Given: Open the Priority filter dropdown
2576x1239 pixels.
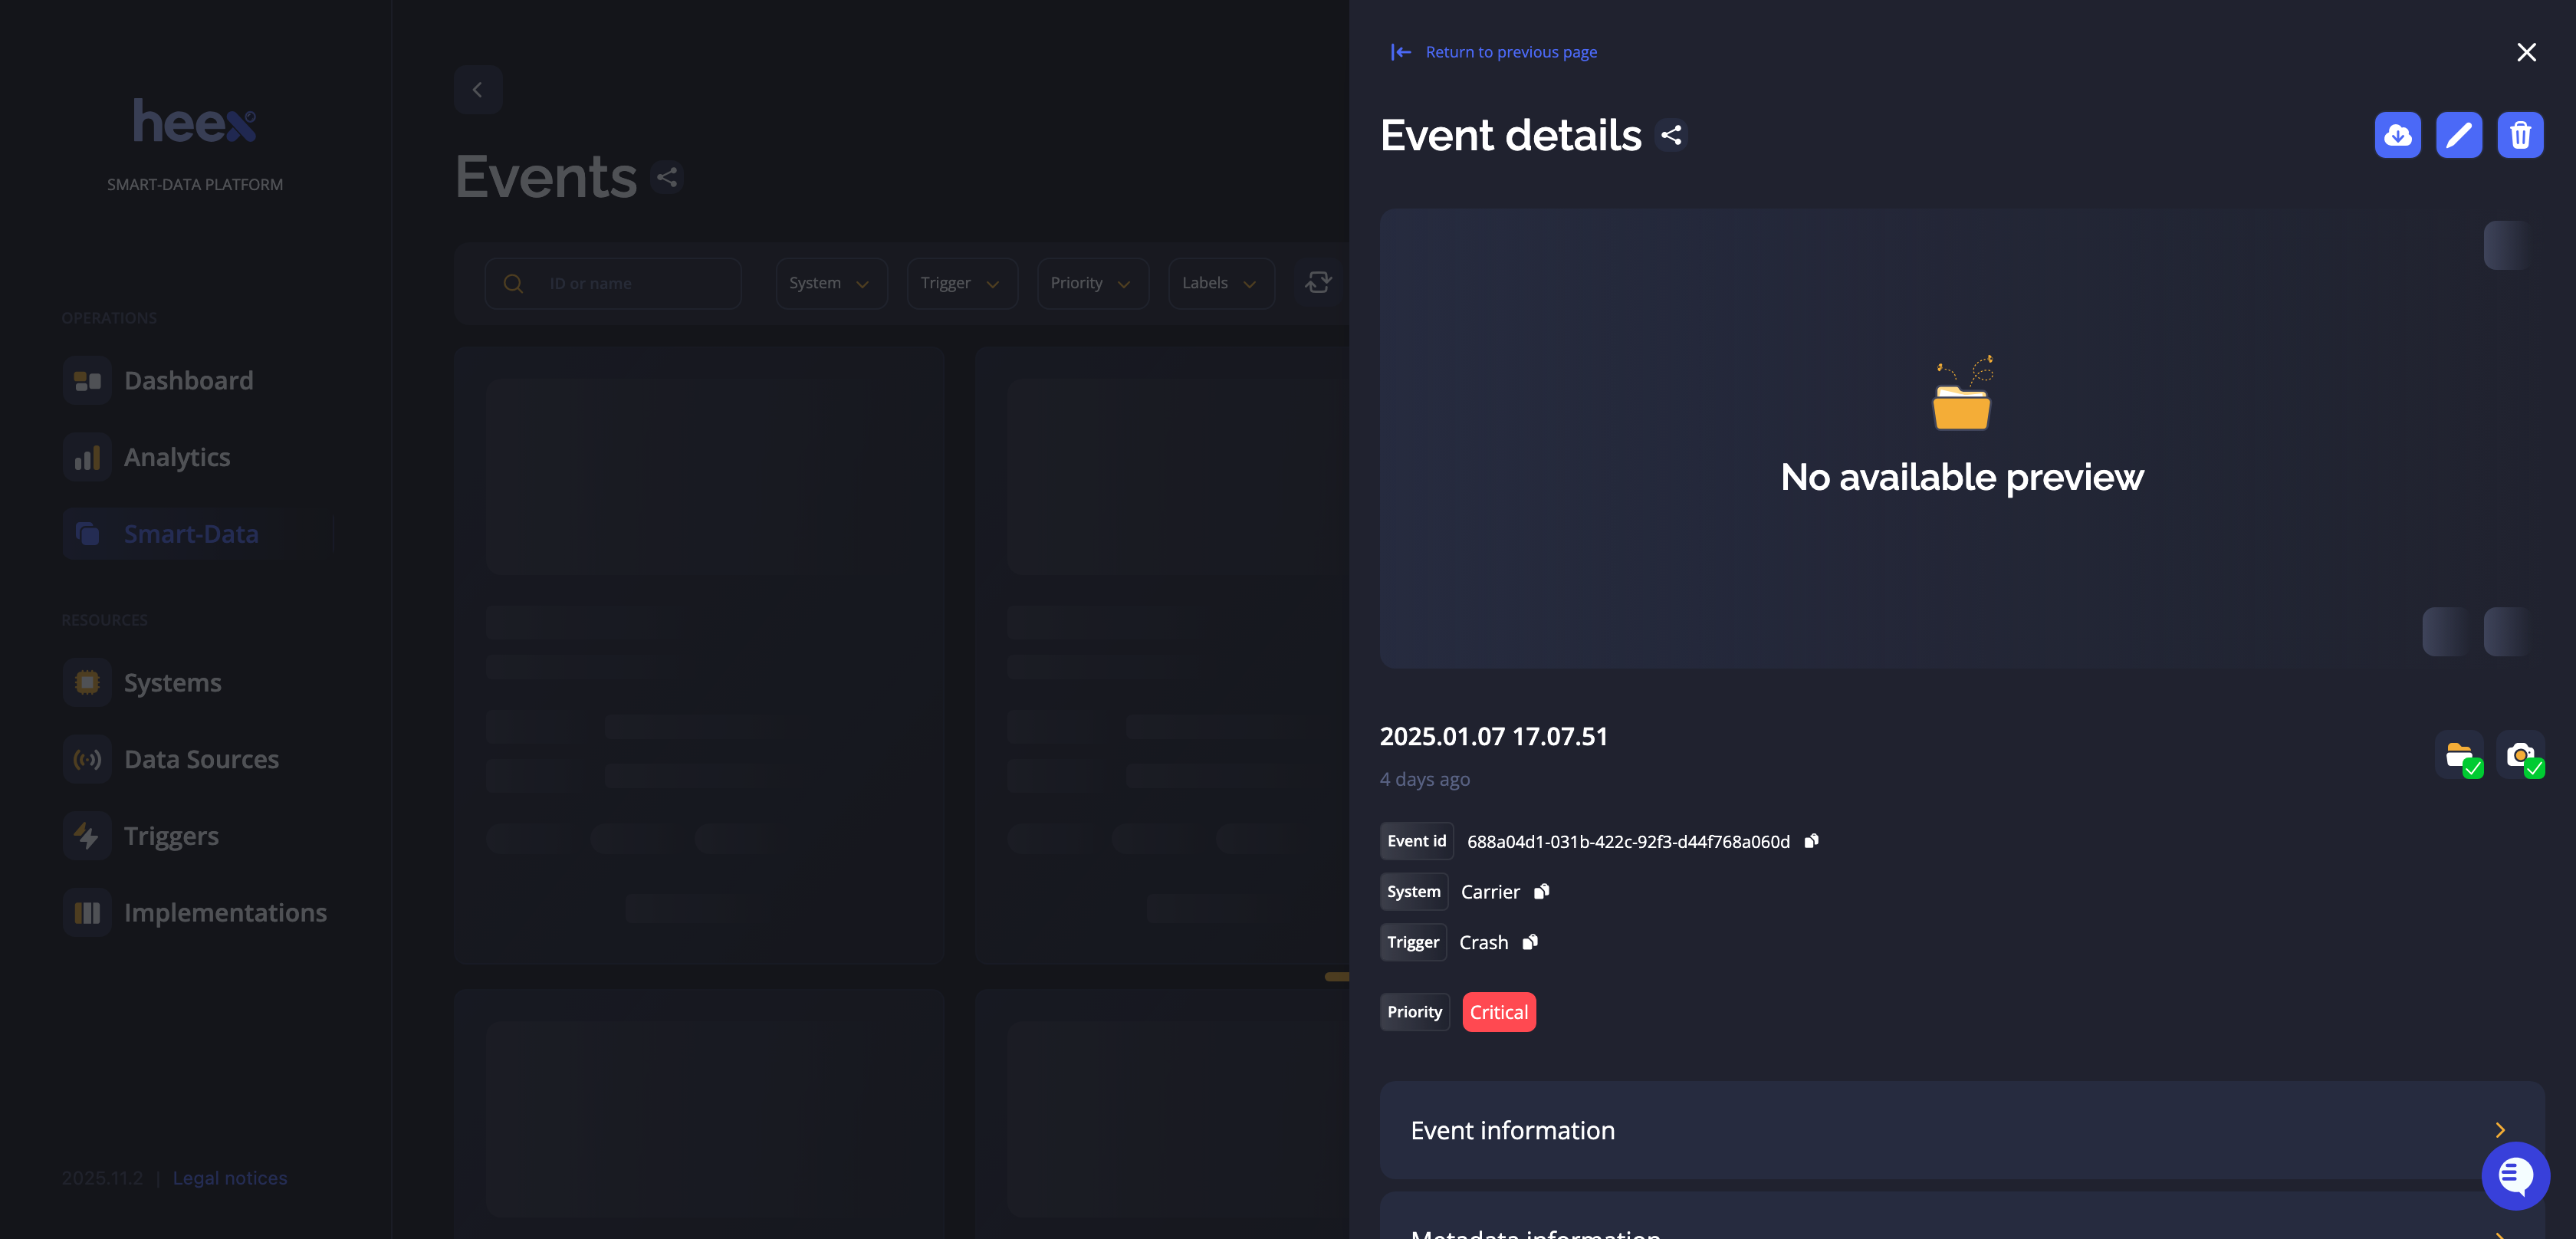Looking at the screenshot, I should point(1091,283).
